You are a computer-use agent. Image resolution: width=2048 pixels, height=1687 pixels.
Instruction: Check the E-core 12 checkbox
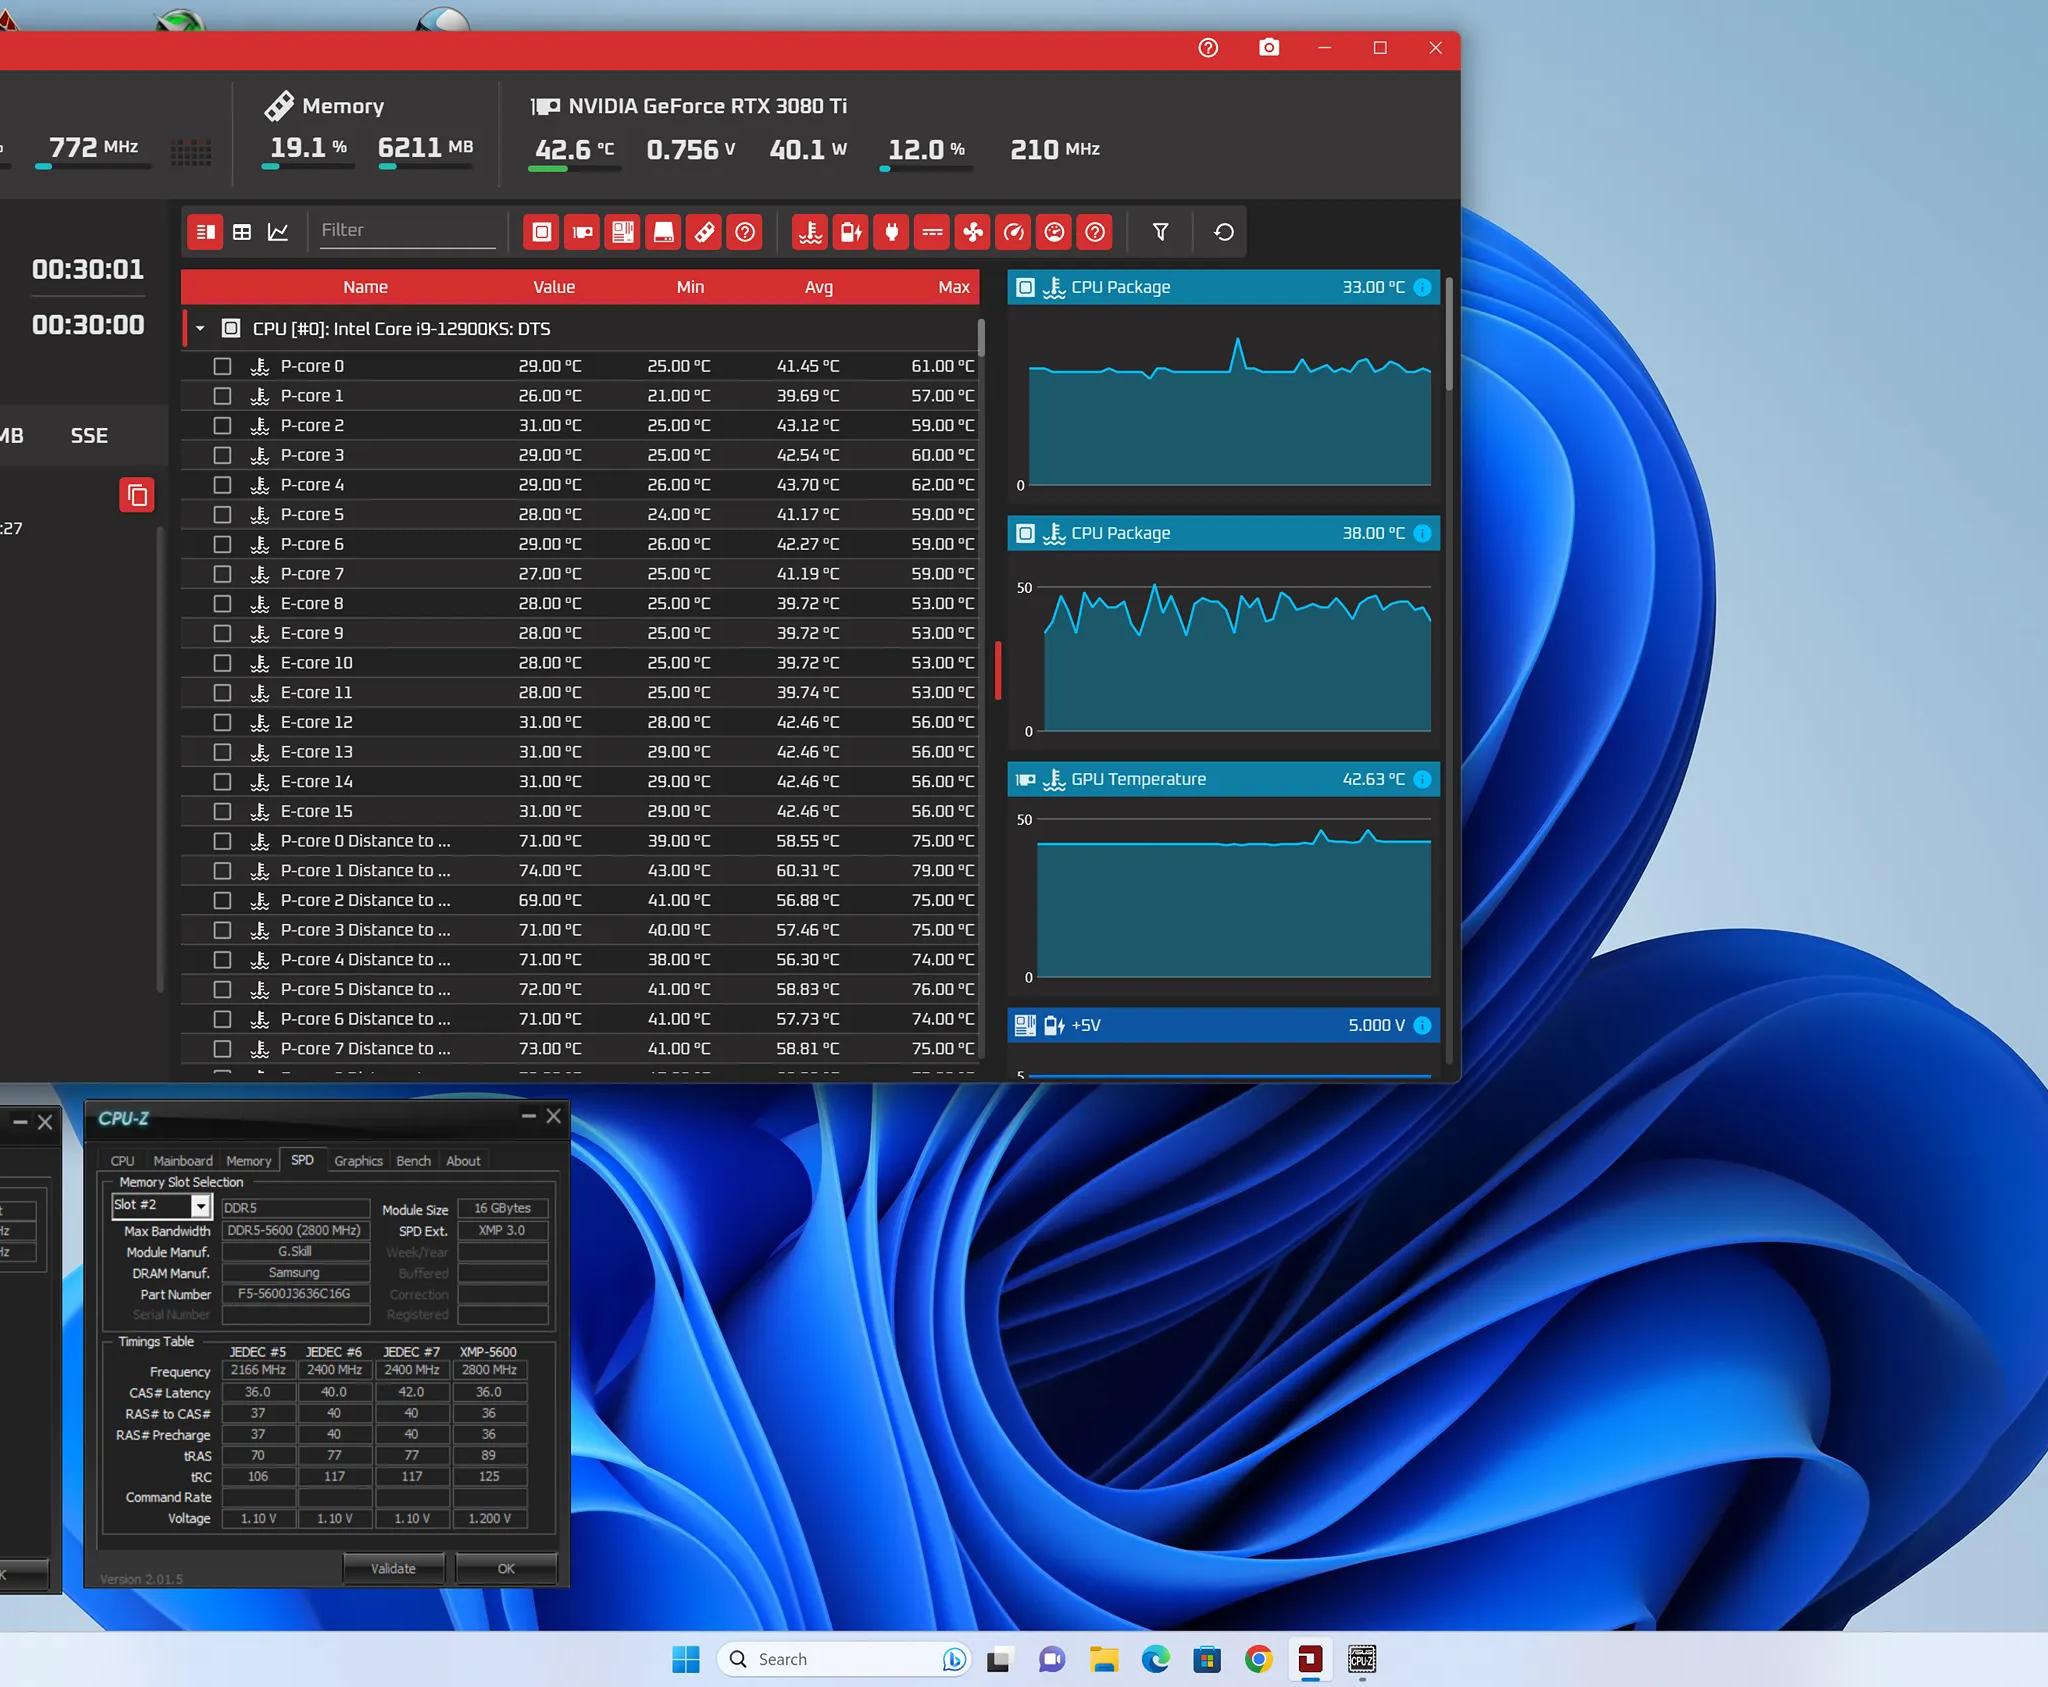222,722
